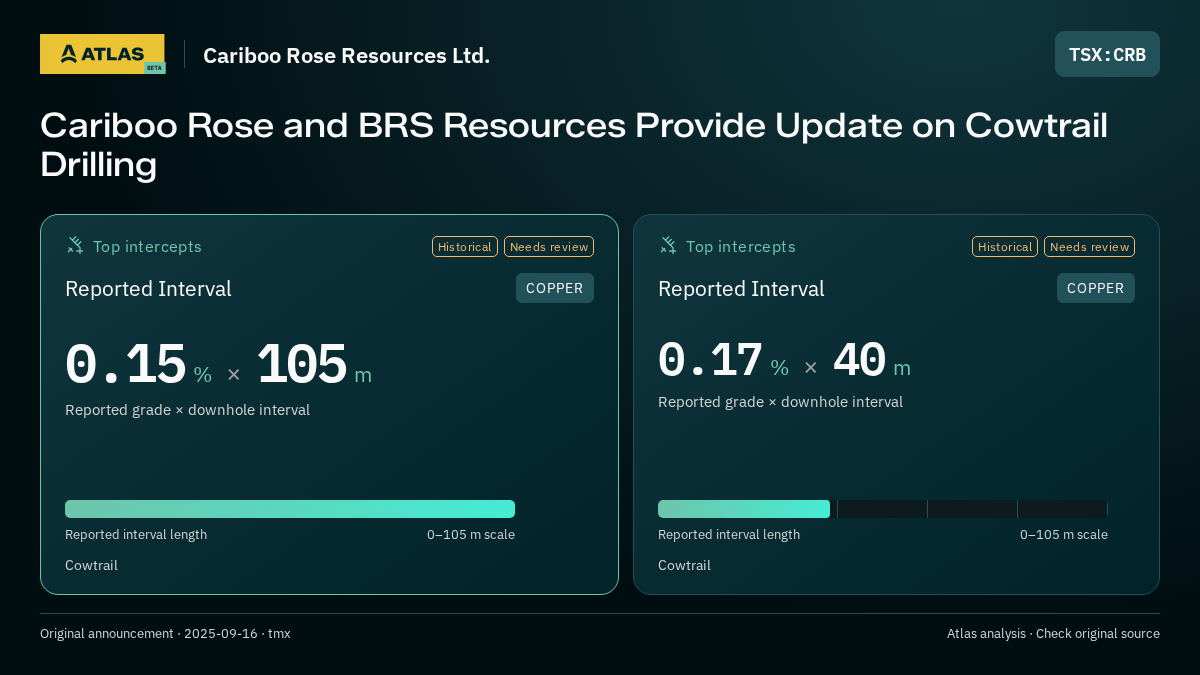Select the Needs review tag on 105 m card
The height and width of the screenshot is (675, 1200).
(549, 247)
